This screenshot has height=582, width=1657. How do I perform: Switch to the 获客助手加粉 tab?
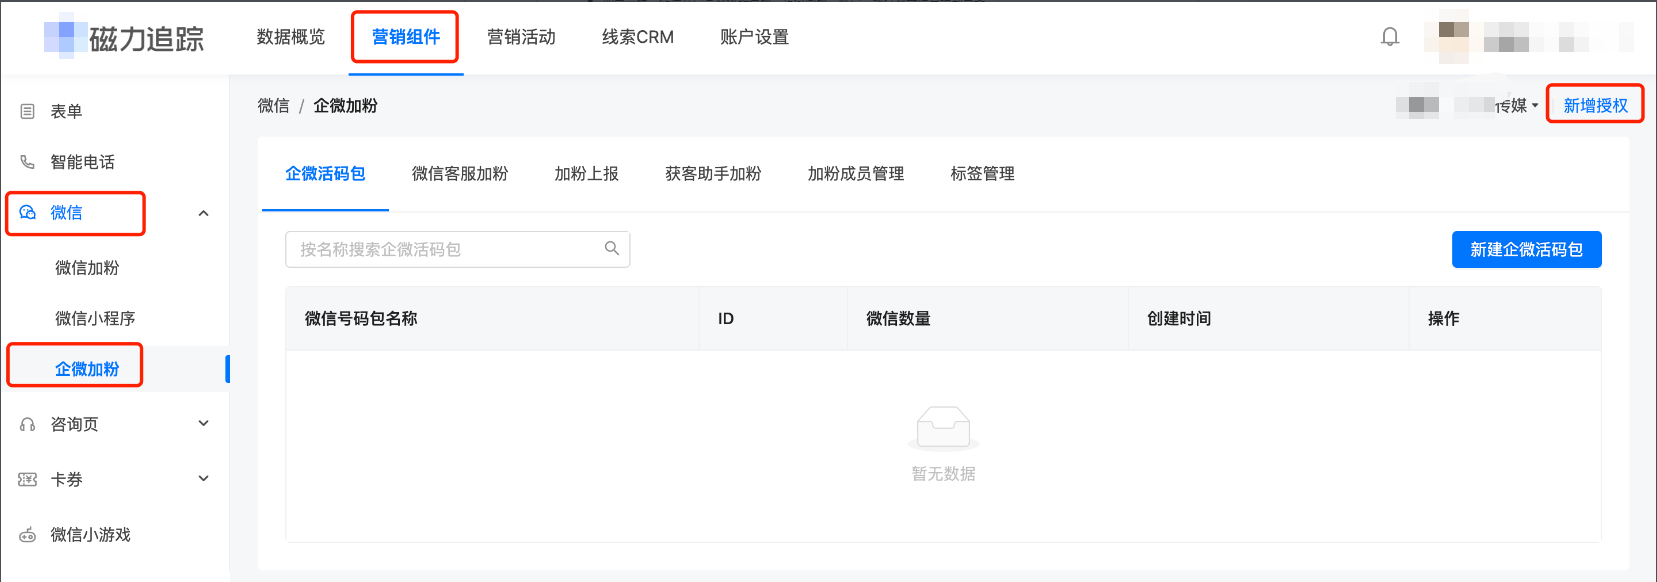(713, 174)
